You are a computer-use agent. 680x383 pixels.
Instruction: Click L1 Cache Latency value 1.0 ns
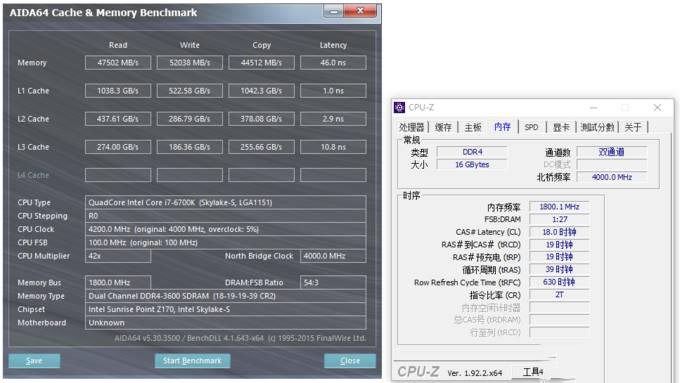pyautogui.click(x=333, y=91)
